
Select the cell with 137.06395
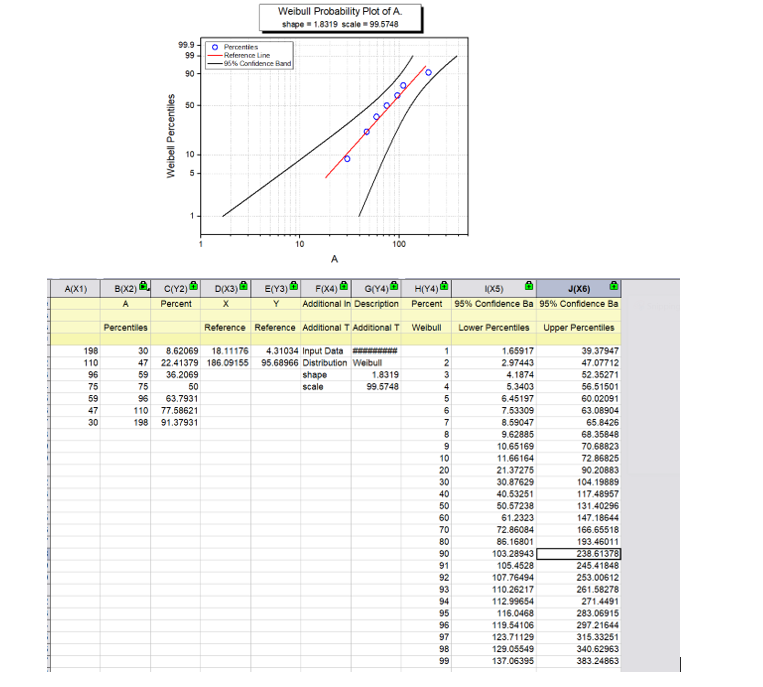(494, 661)
